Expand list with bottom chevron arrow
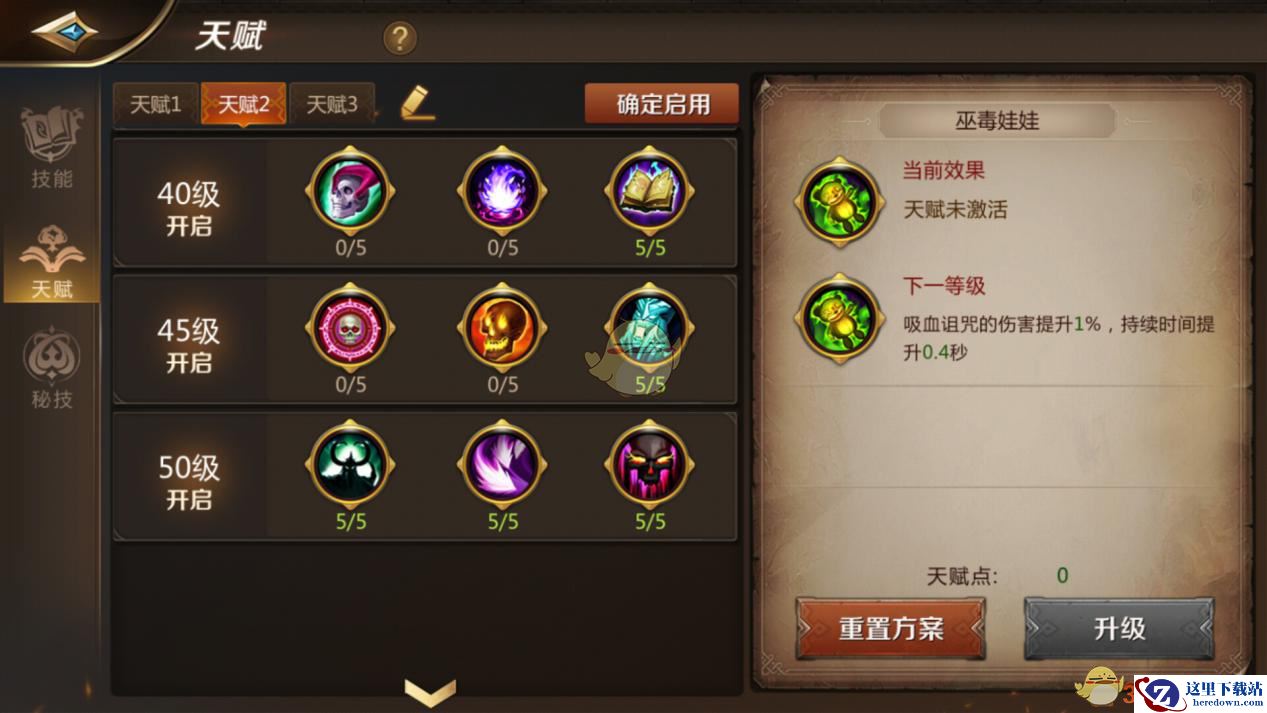This screenshot has width=1267, height=713. pos(430,691)
